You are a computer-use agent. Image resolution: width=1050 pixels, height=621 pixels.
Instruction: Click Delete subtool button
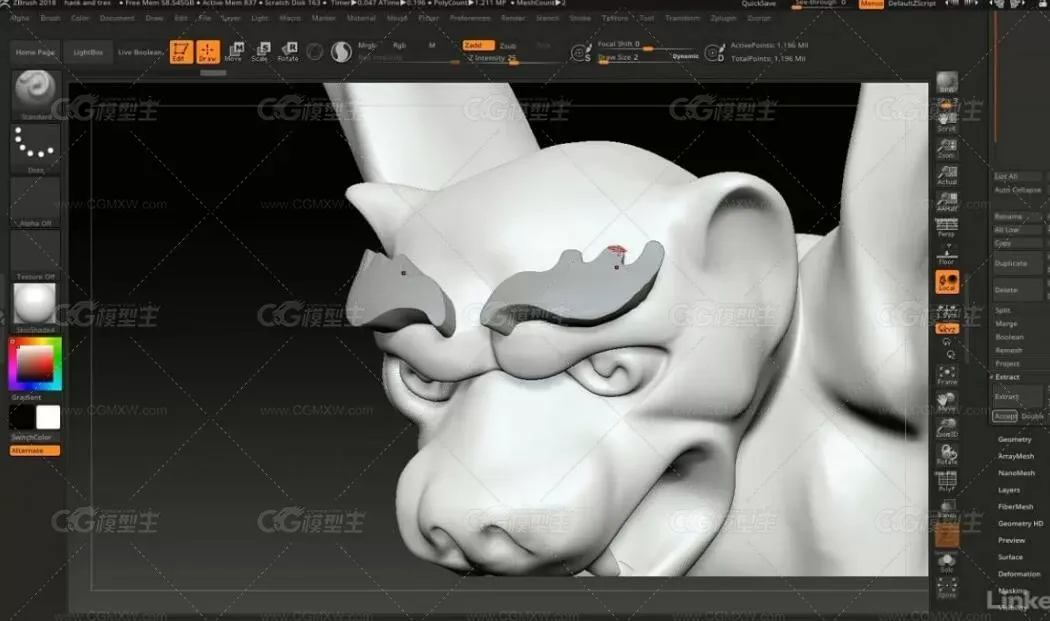[x=1017, y=290]
